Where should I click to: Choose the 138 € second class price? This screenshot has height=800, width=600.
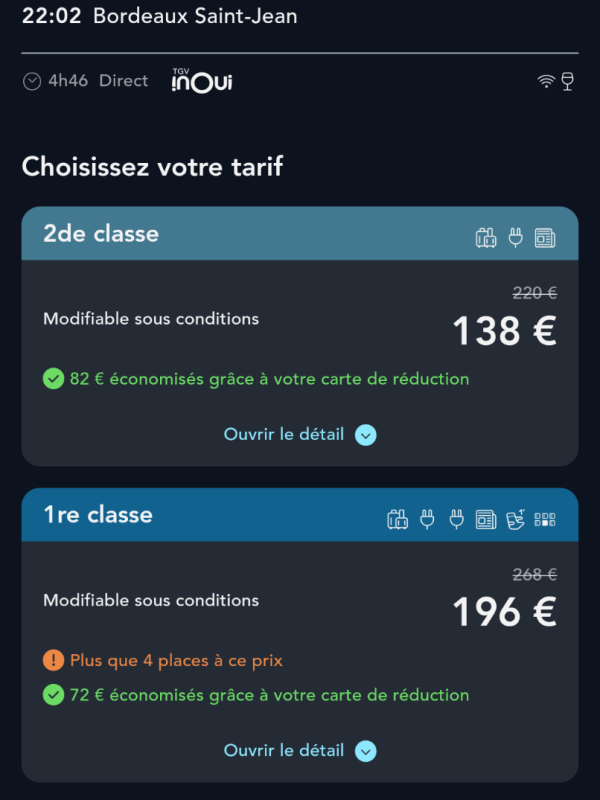pos(504,331)
